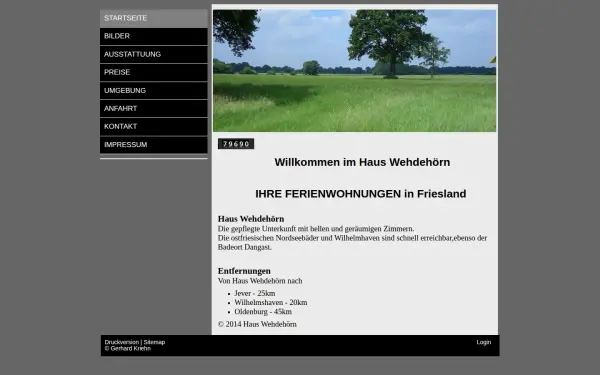Click the visitor counter 79690

[x=236, y=144]
